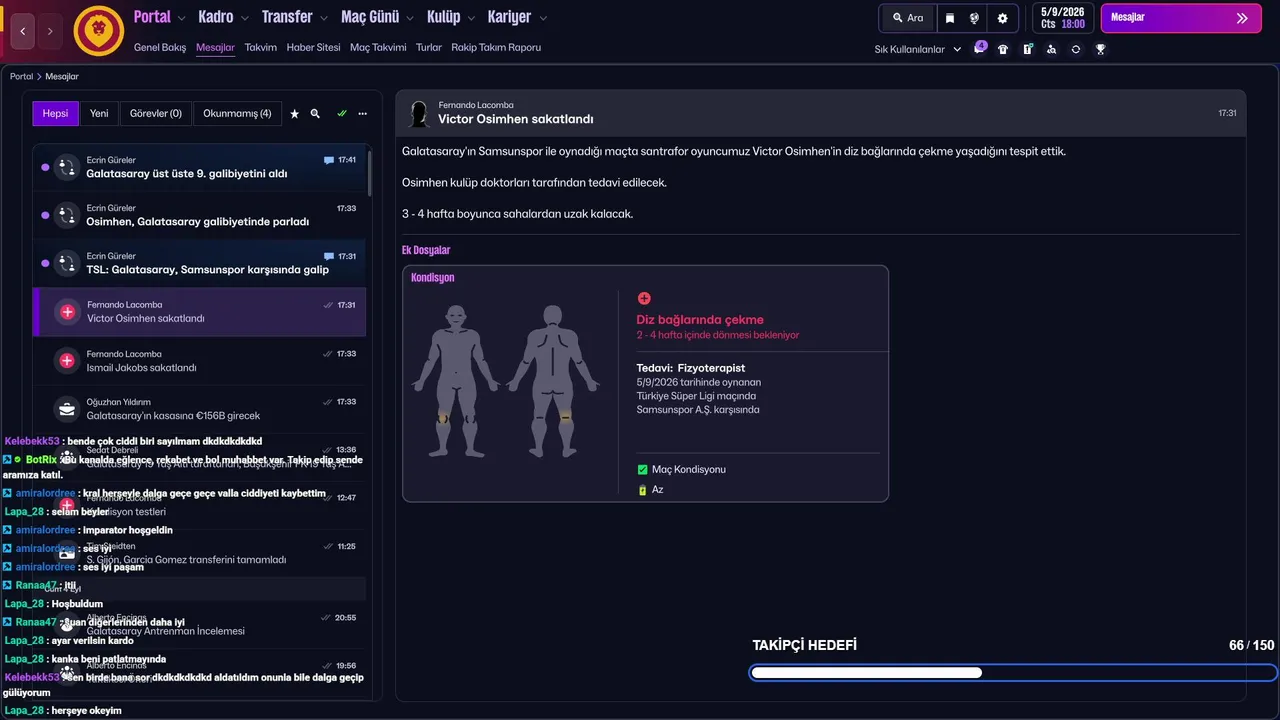The width and height of the screenshot is (1280, 720).
Task: Toggle unread dot on 'üst üste 9. galibiyetini' message
Action: pos(45,168)
